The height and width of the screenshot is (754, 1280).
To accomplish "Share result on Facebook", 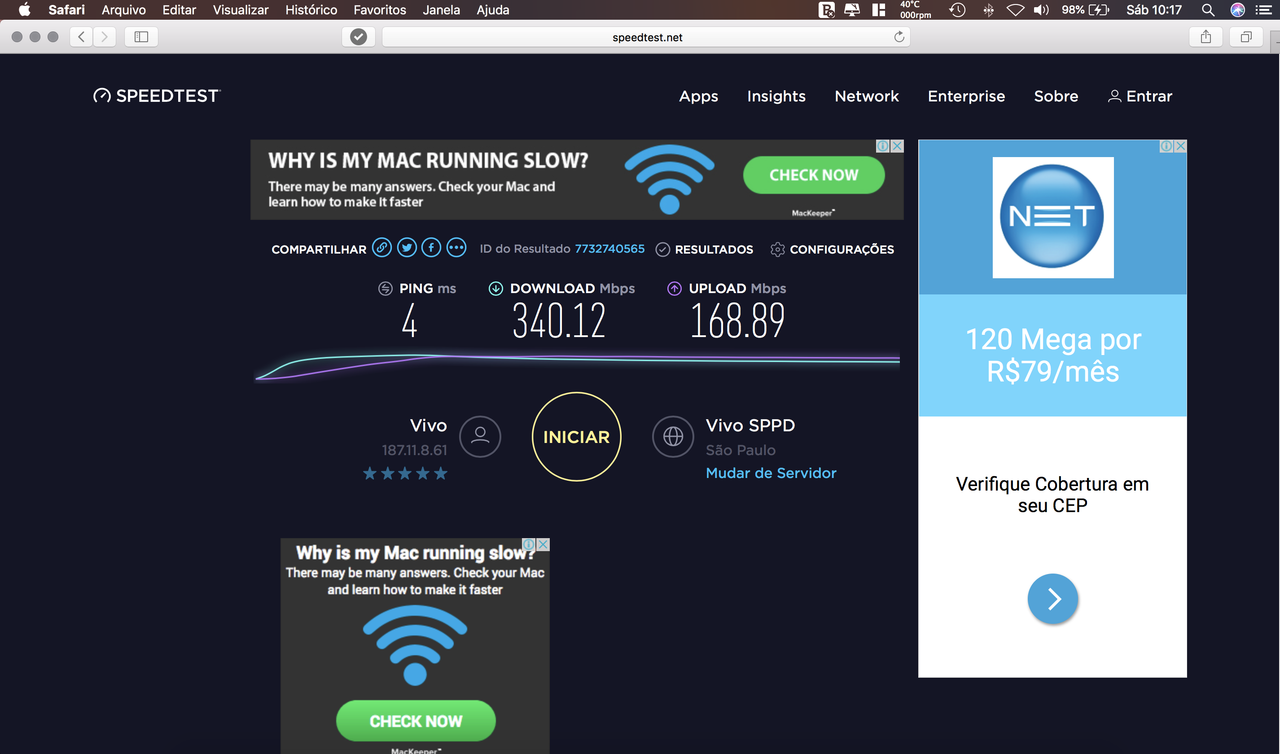I will coord(431,247).
